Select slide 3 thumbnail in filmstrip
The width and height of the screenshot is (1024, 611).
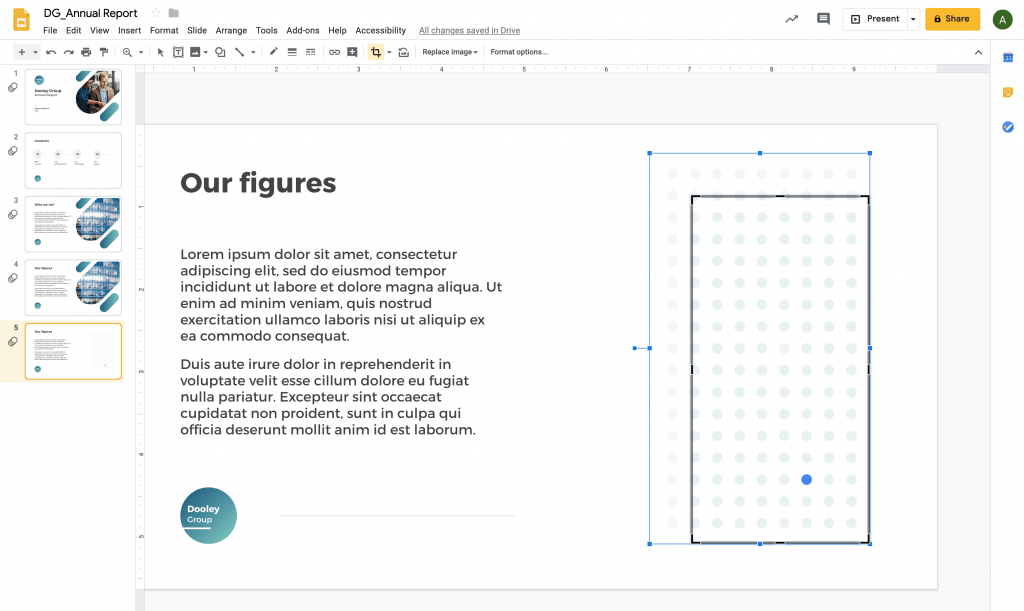point(73,225)
